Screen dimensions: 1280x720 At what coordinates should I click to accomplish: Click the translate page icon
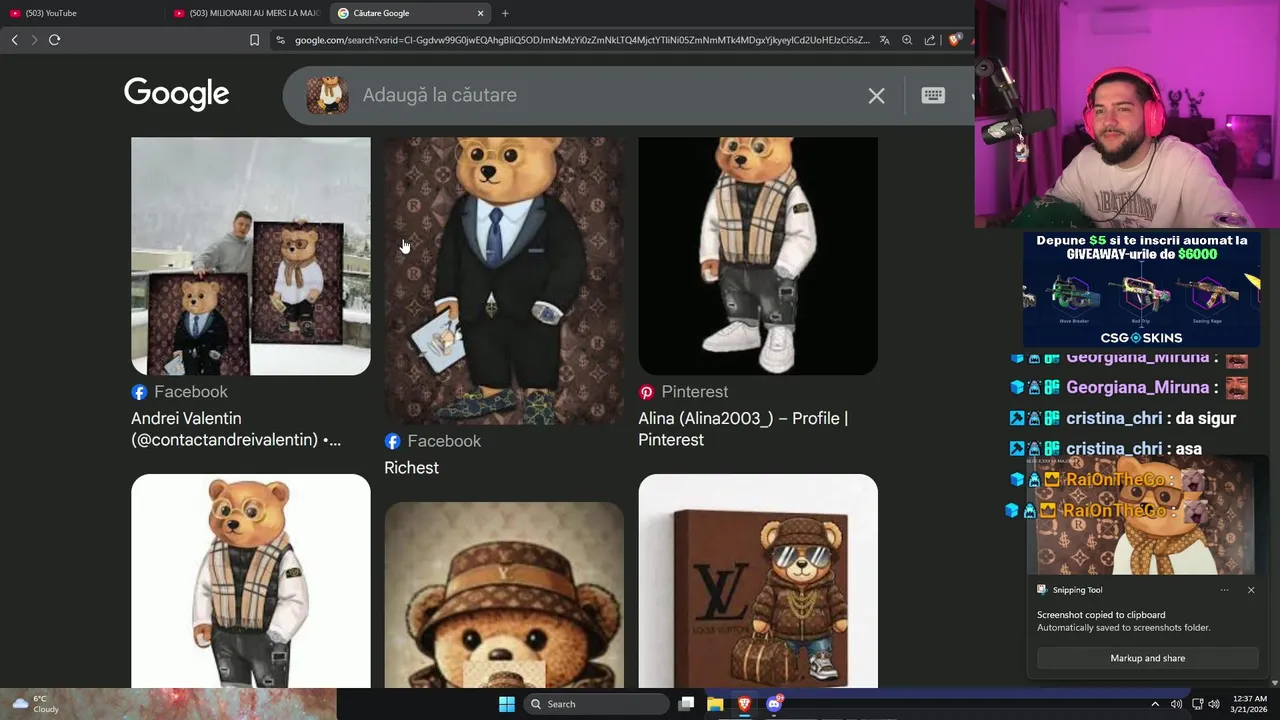[884, 40]
